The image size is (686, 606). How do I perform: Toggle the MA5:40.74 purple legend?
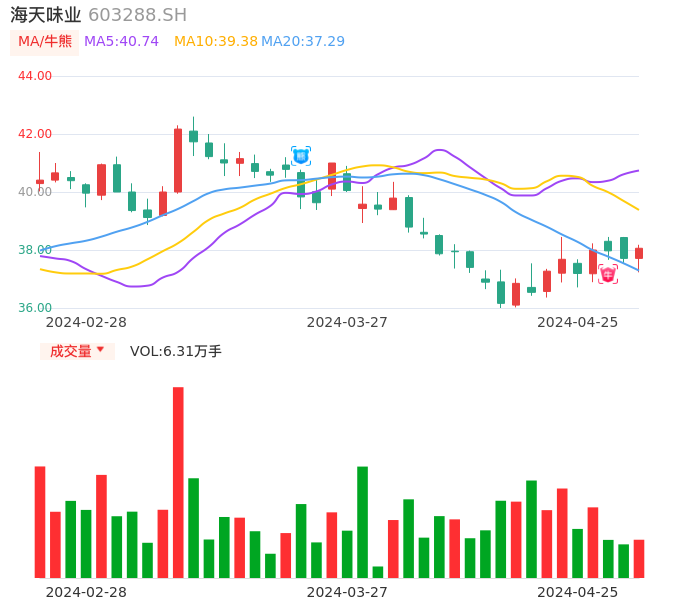pos(121,42)
